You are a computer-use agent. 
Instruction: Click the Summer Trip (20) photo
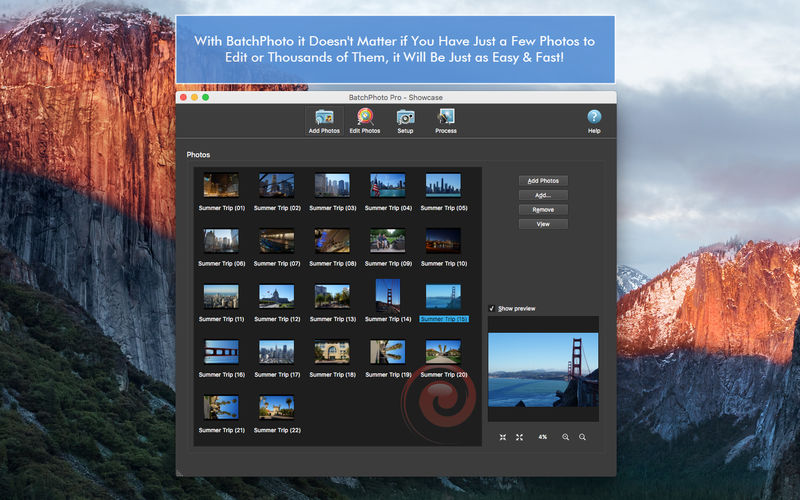click(443, 352)
